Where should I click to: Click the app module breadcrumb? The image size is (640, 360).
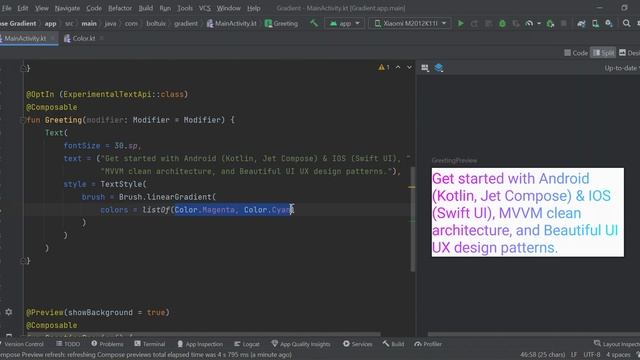point(50,24)
